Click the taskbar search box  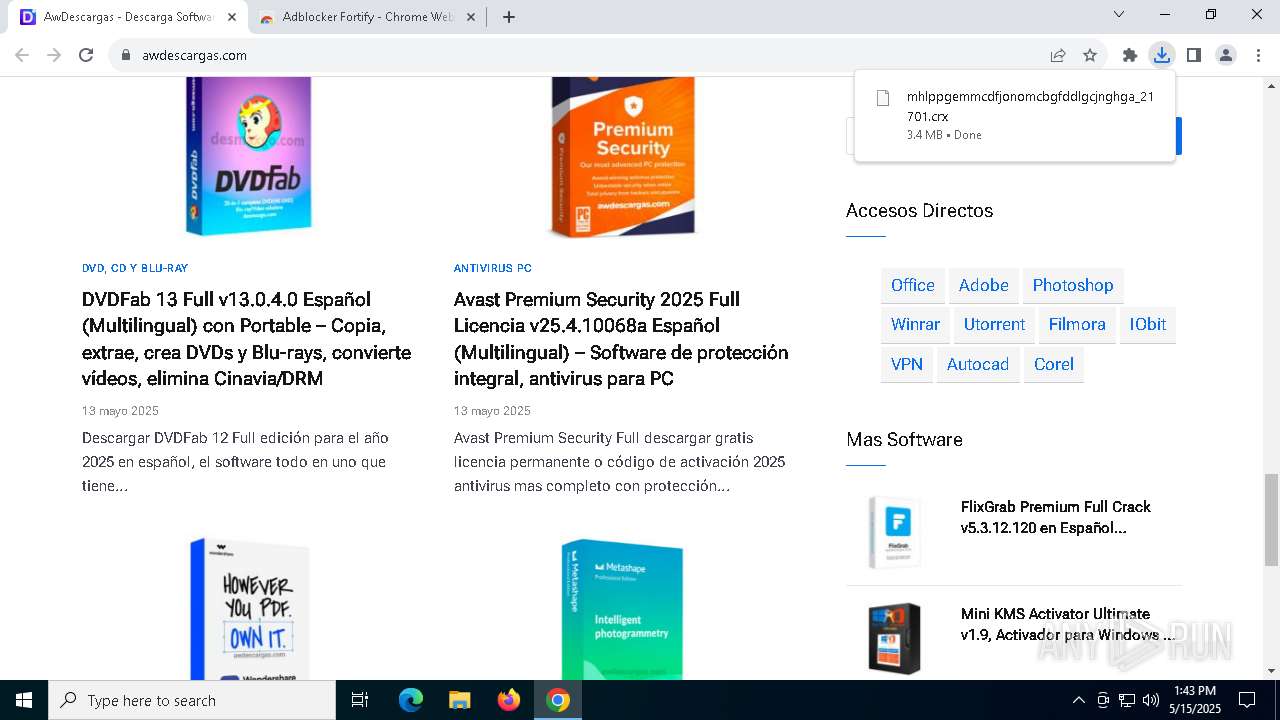[x=192, y=700]
